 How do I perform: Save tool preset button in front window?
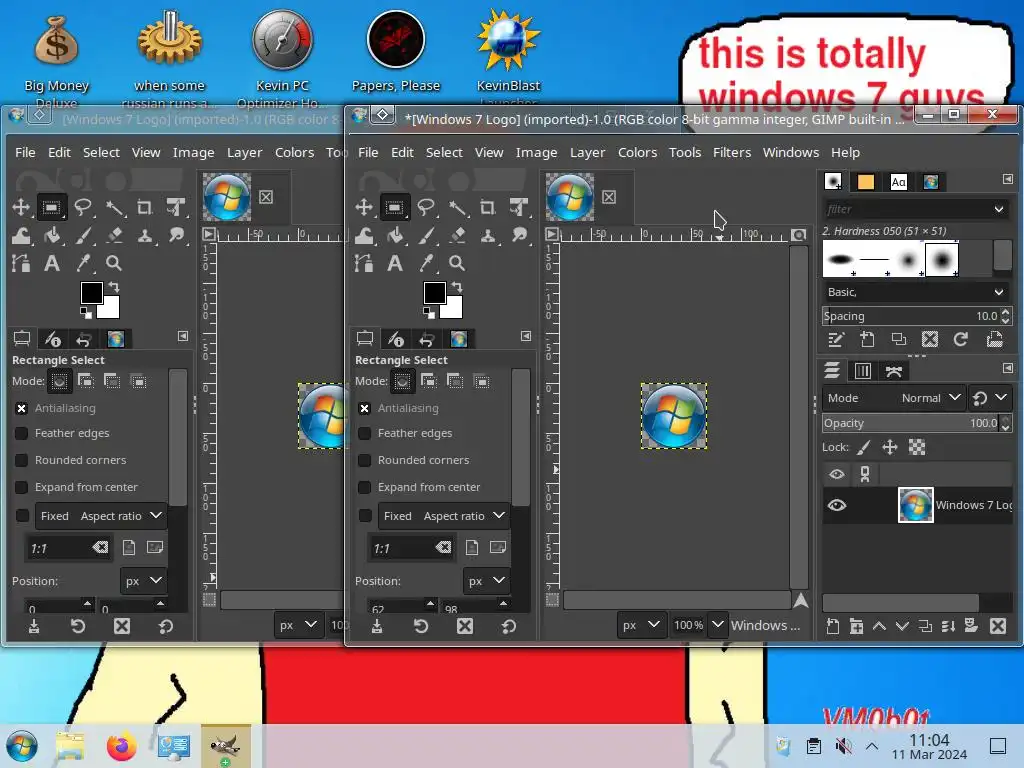(377, 626)
